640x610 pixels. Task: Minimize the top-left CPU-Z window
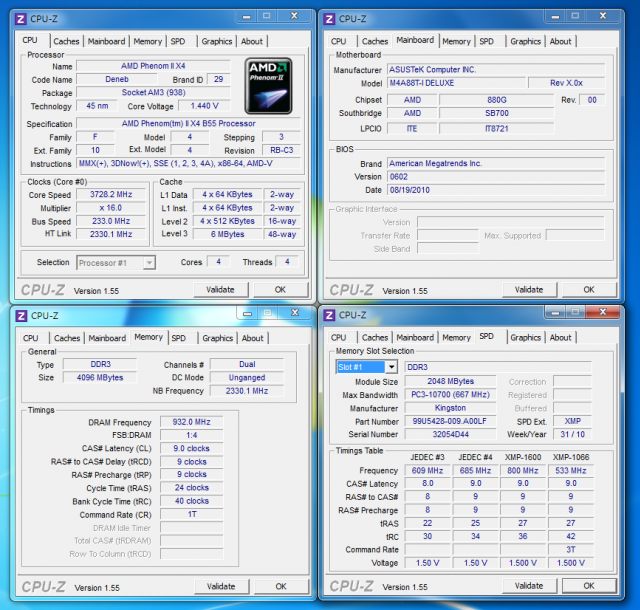click(x=246, y=16)
